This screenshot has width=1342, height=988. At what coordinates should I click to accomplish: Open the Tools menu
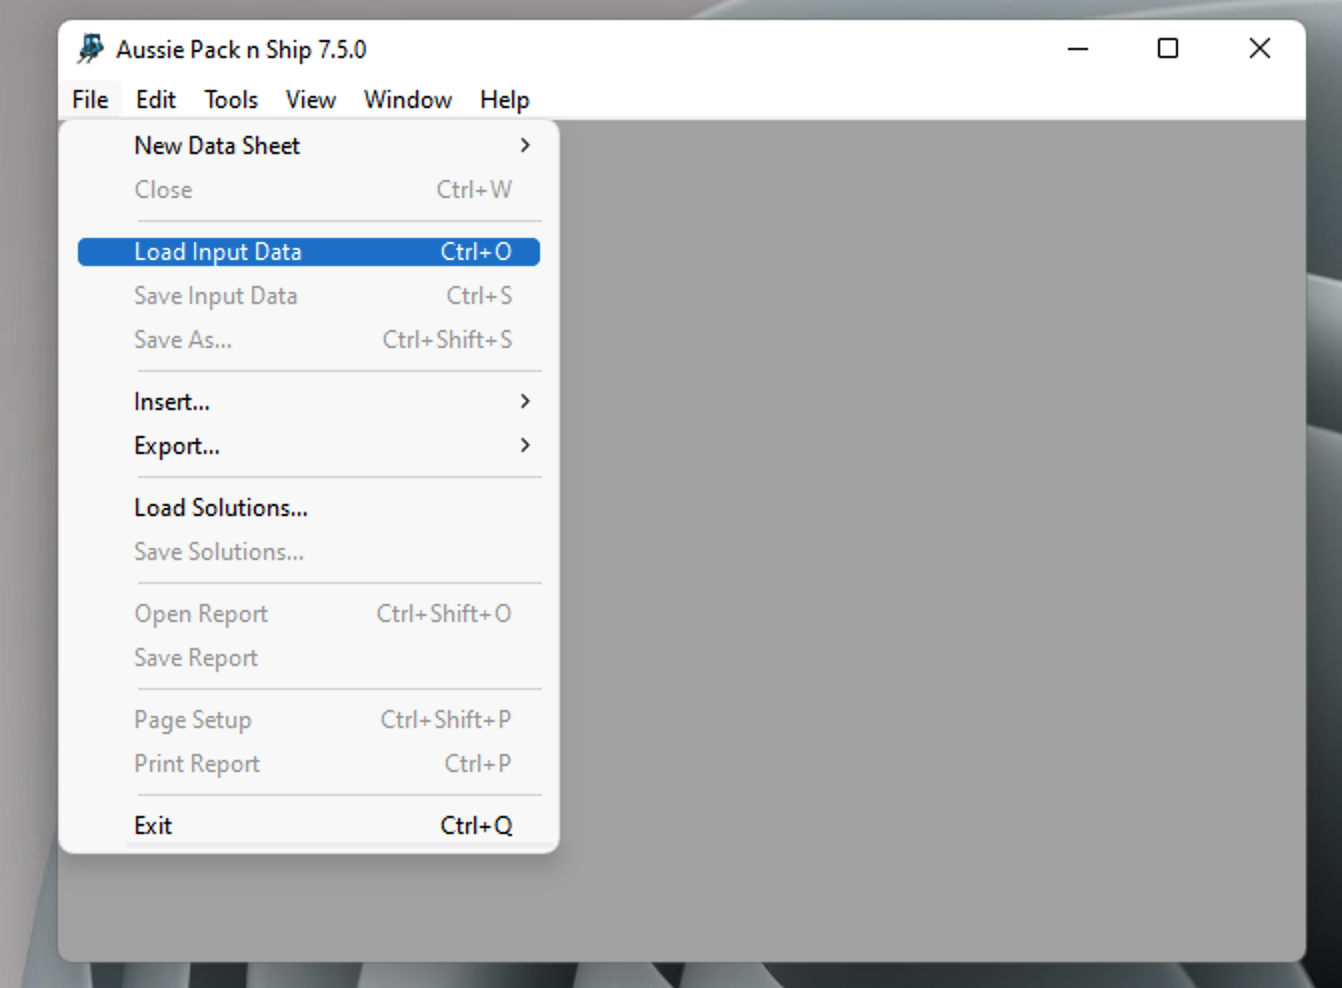point(231,100)
